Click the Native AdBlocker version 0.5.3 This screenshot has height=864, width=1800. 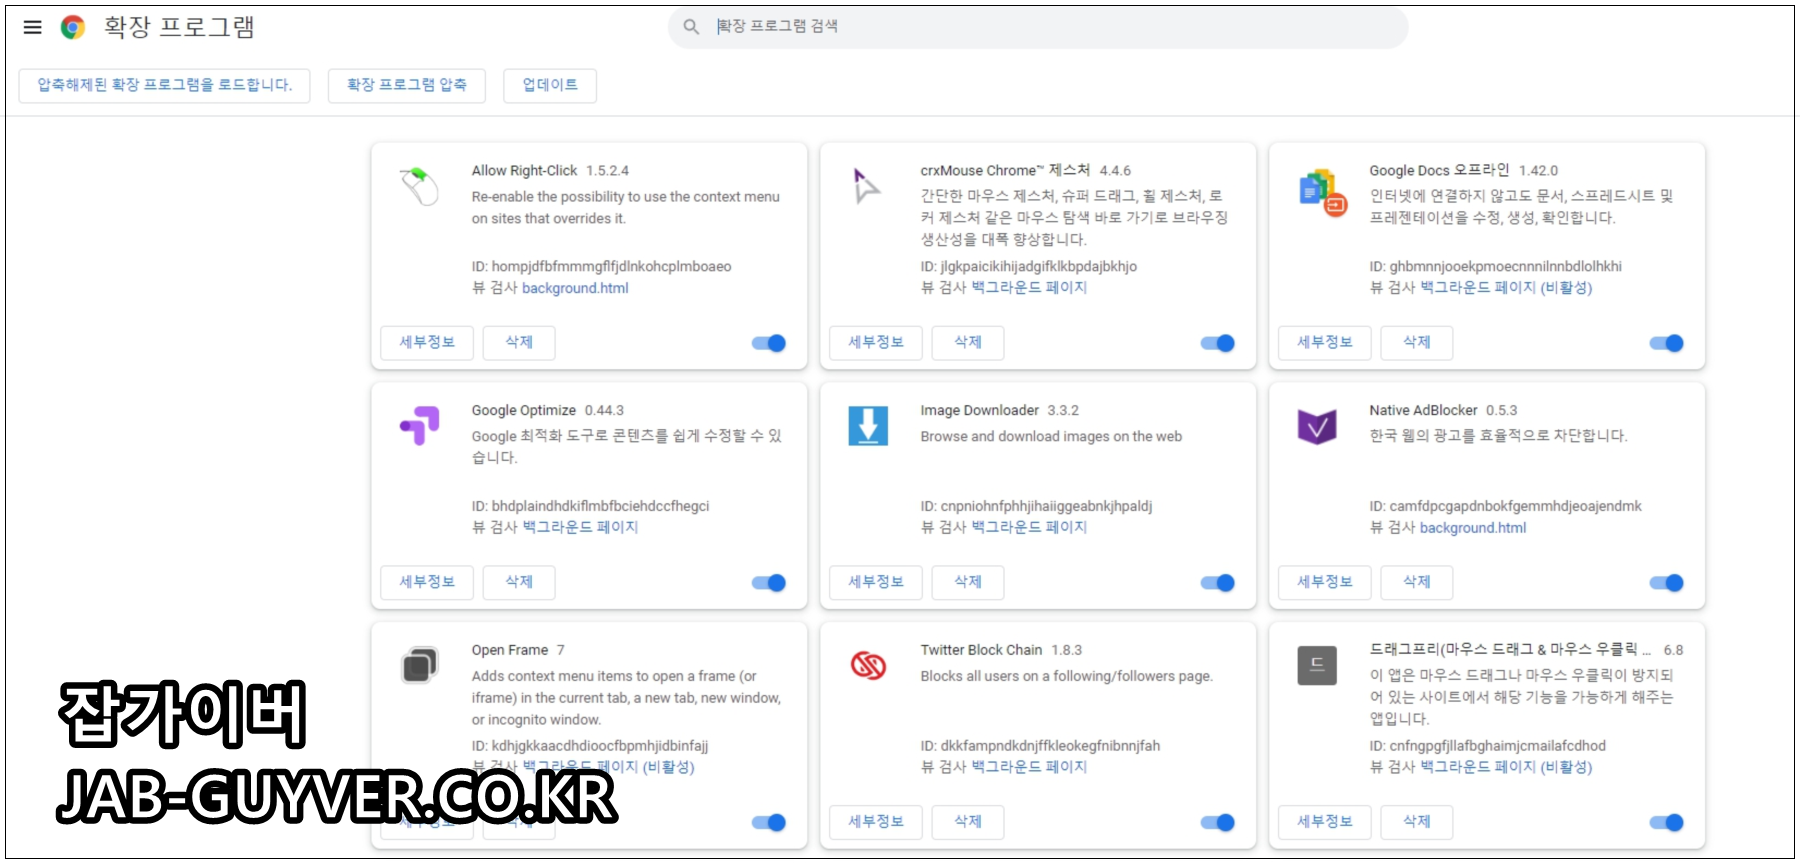click(x=1501, y=410)
